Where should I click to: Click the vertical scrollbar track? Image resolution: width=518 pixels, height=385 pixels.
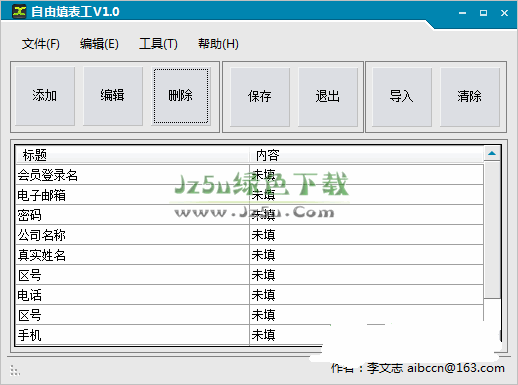point(492,230)
